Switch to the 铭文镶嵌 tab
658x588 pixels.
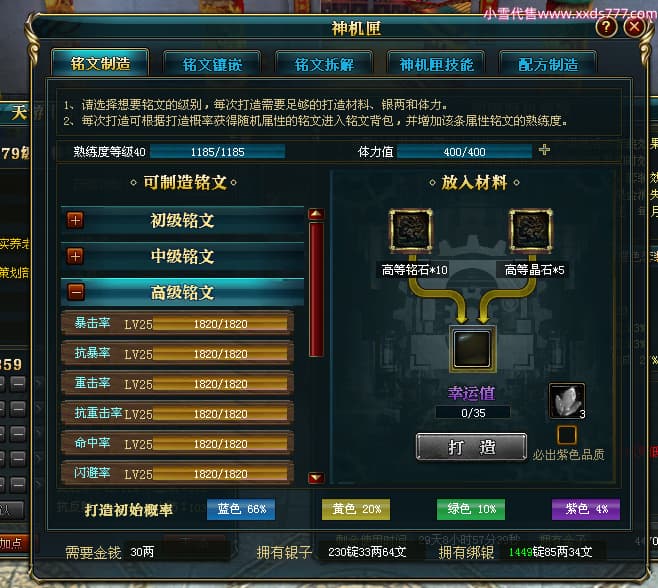[212, 64]
